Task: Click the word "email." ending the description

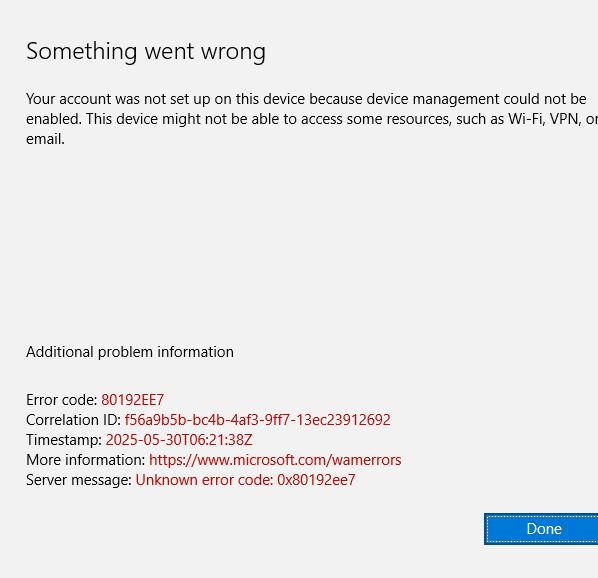Action: coord(45,139)
